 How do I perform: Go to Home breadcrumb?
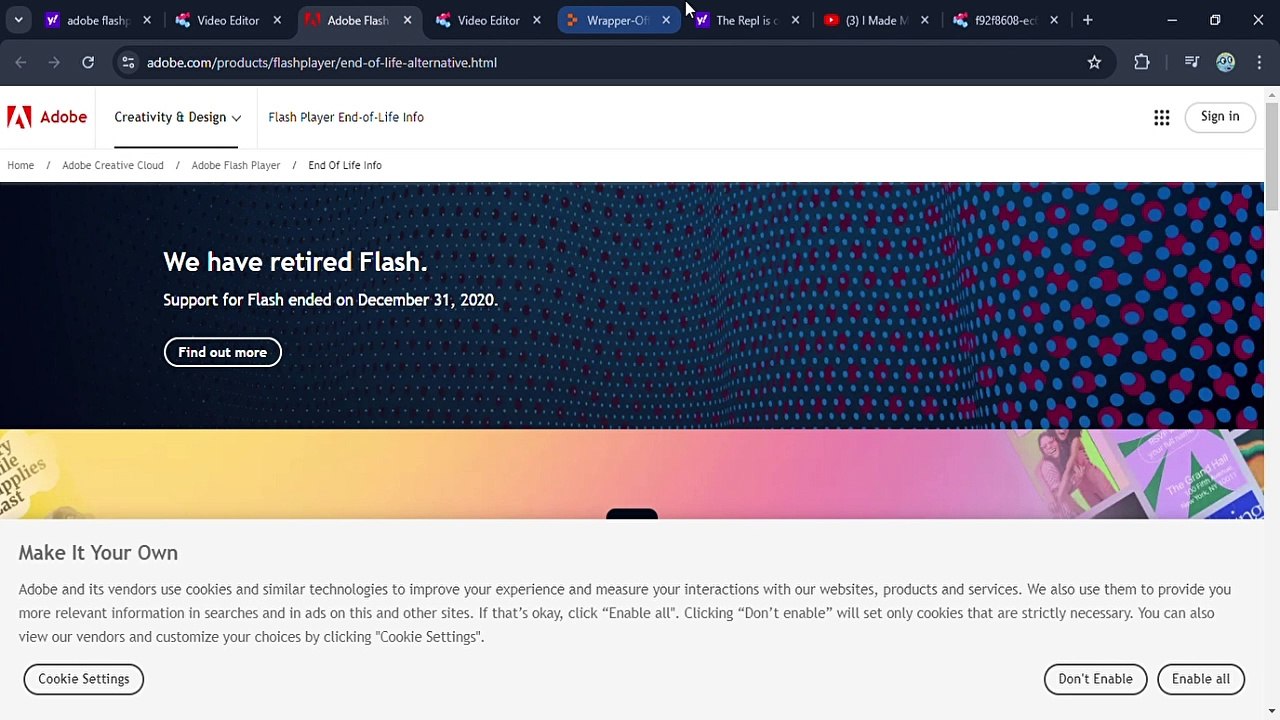(x=20, y=165)
